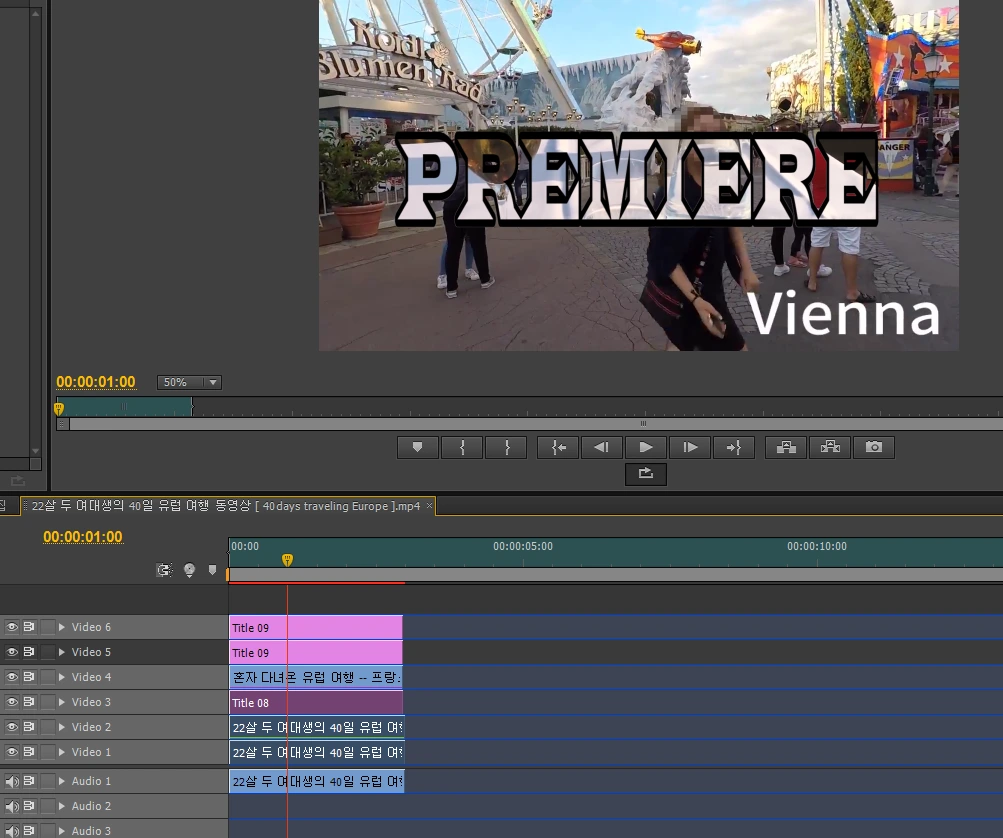Add marker in timeline header
This screenshot has height=838, width=1003.
212,569
